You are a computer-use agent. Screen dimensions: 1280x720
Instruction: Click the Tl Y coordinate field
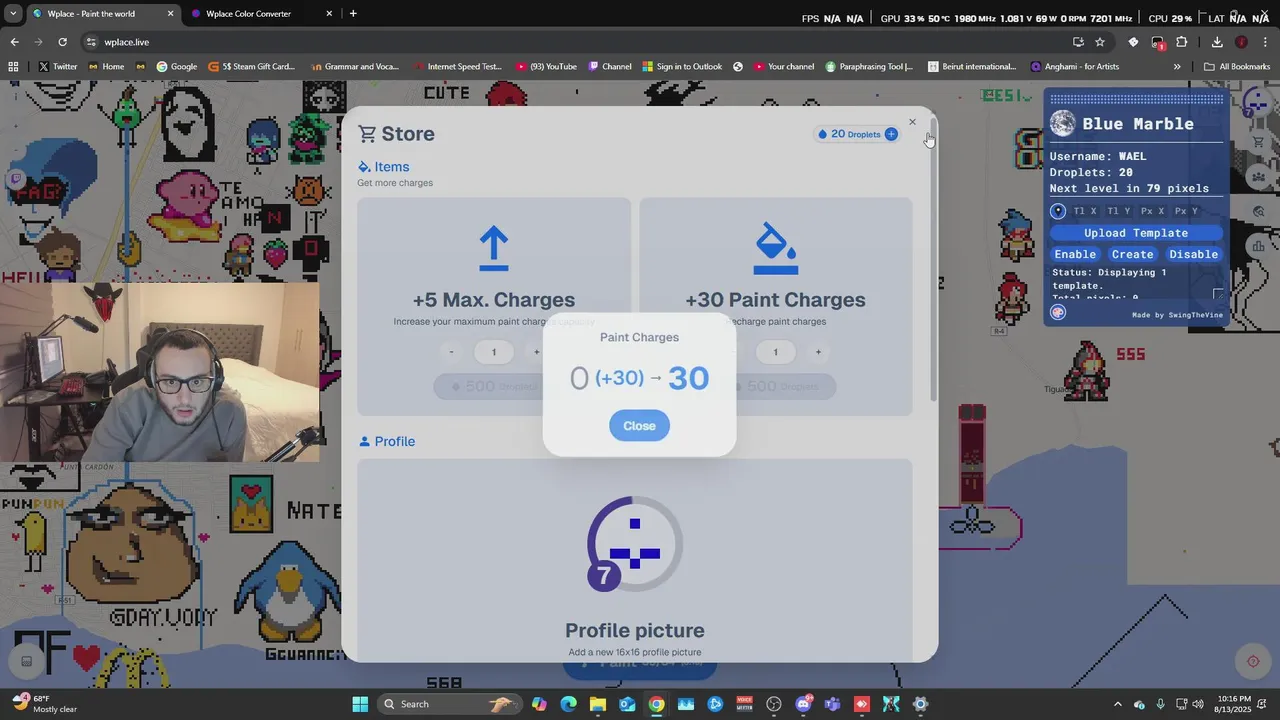pyautogui.click(x=1118, y=211)
